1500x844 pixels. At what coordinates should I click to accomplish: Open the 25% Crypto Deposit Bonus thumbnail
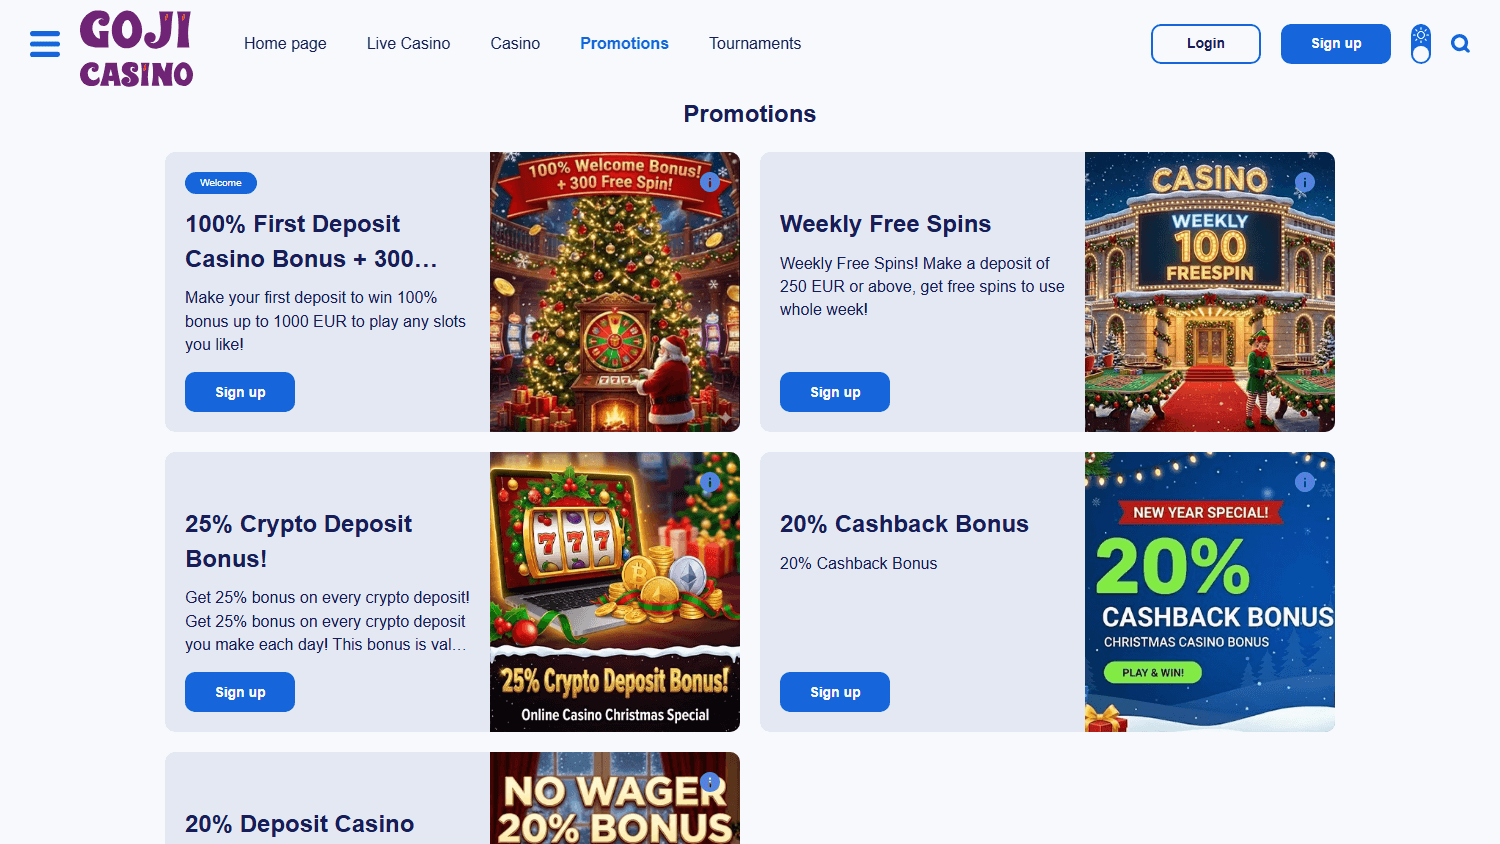coord(615,592)
